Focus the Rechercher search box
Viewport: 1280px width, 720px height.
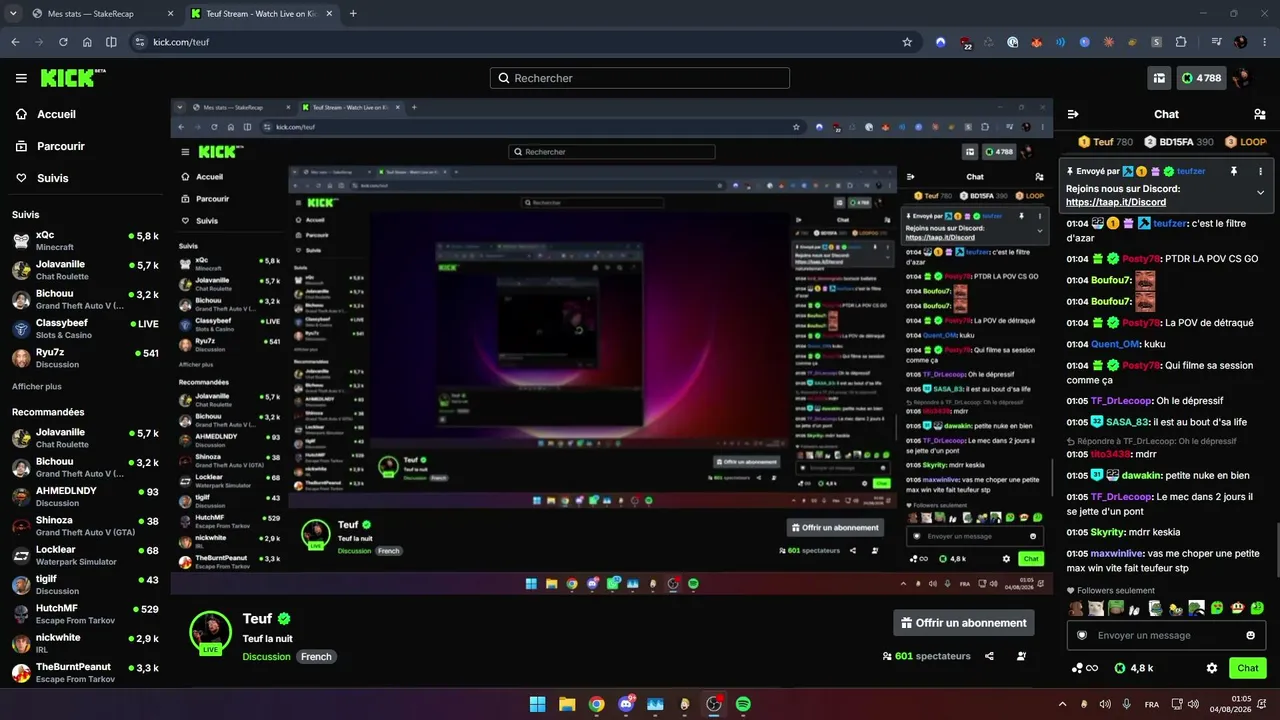(640, 78)
